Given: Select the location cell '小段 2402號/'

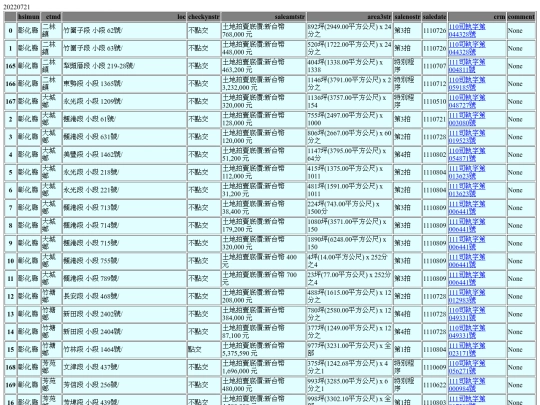Looking at the screenshot, I should point(124,314).
